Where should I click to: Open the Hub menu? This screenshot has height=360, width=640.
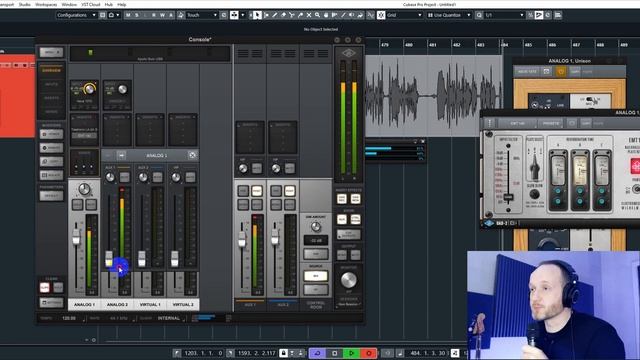(109, 4)
